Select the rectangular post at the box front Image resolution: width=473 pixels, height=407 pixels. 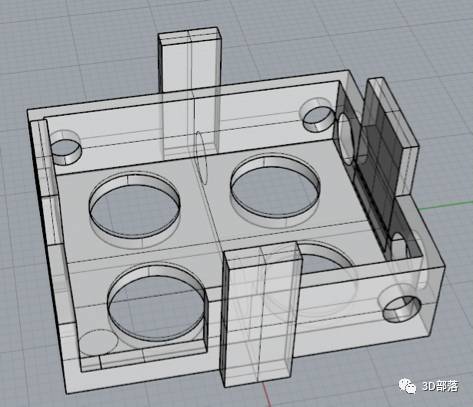[261, 314]
